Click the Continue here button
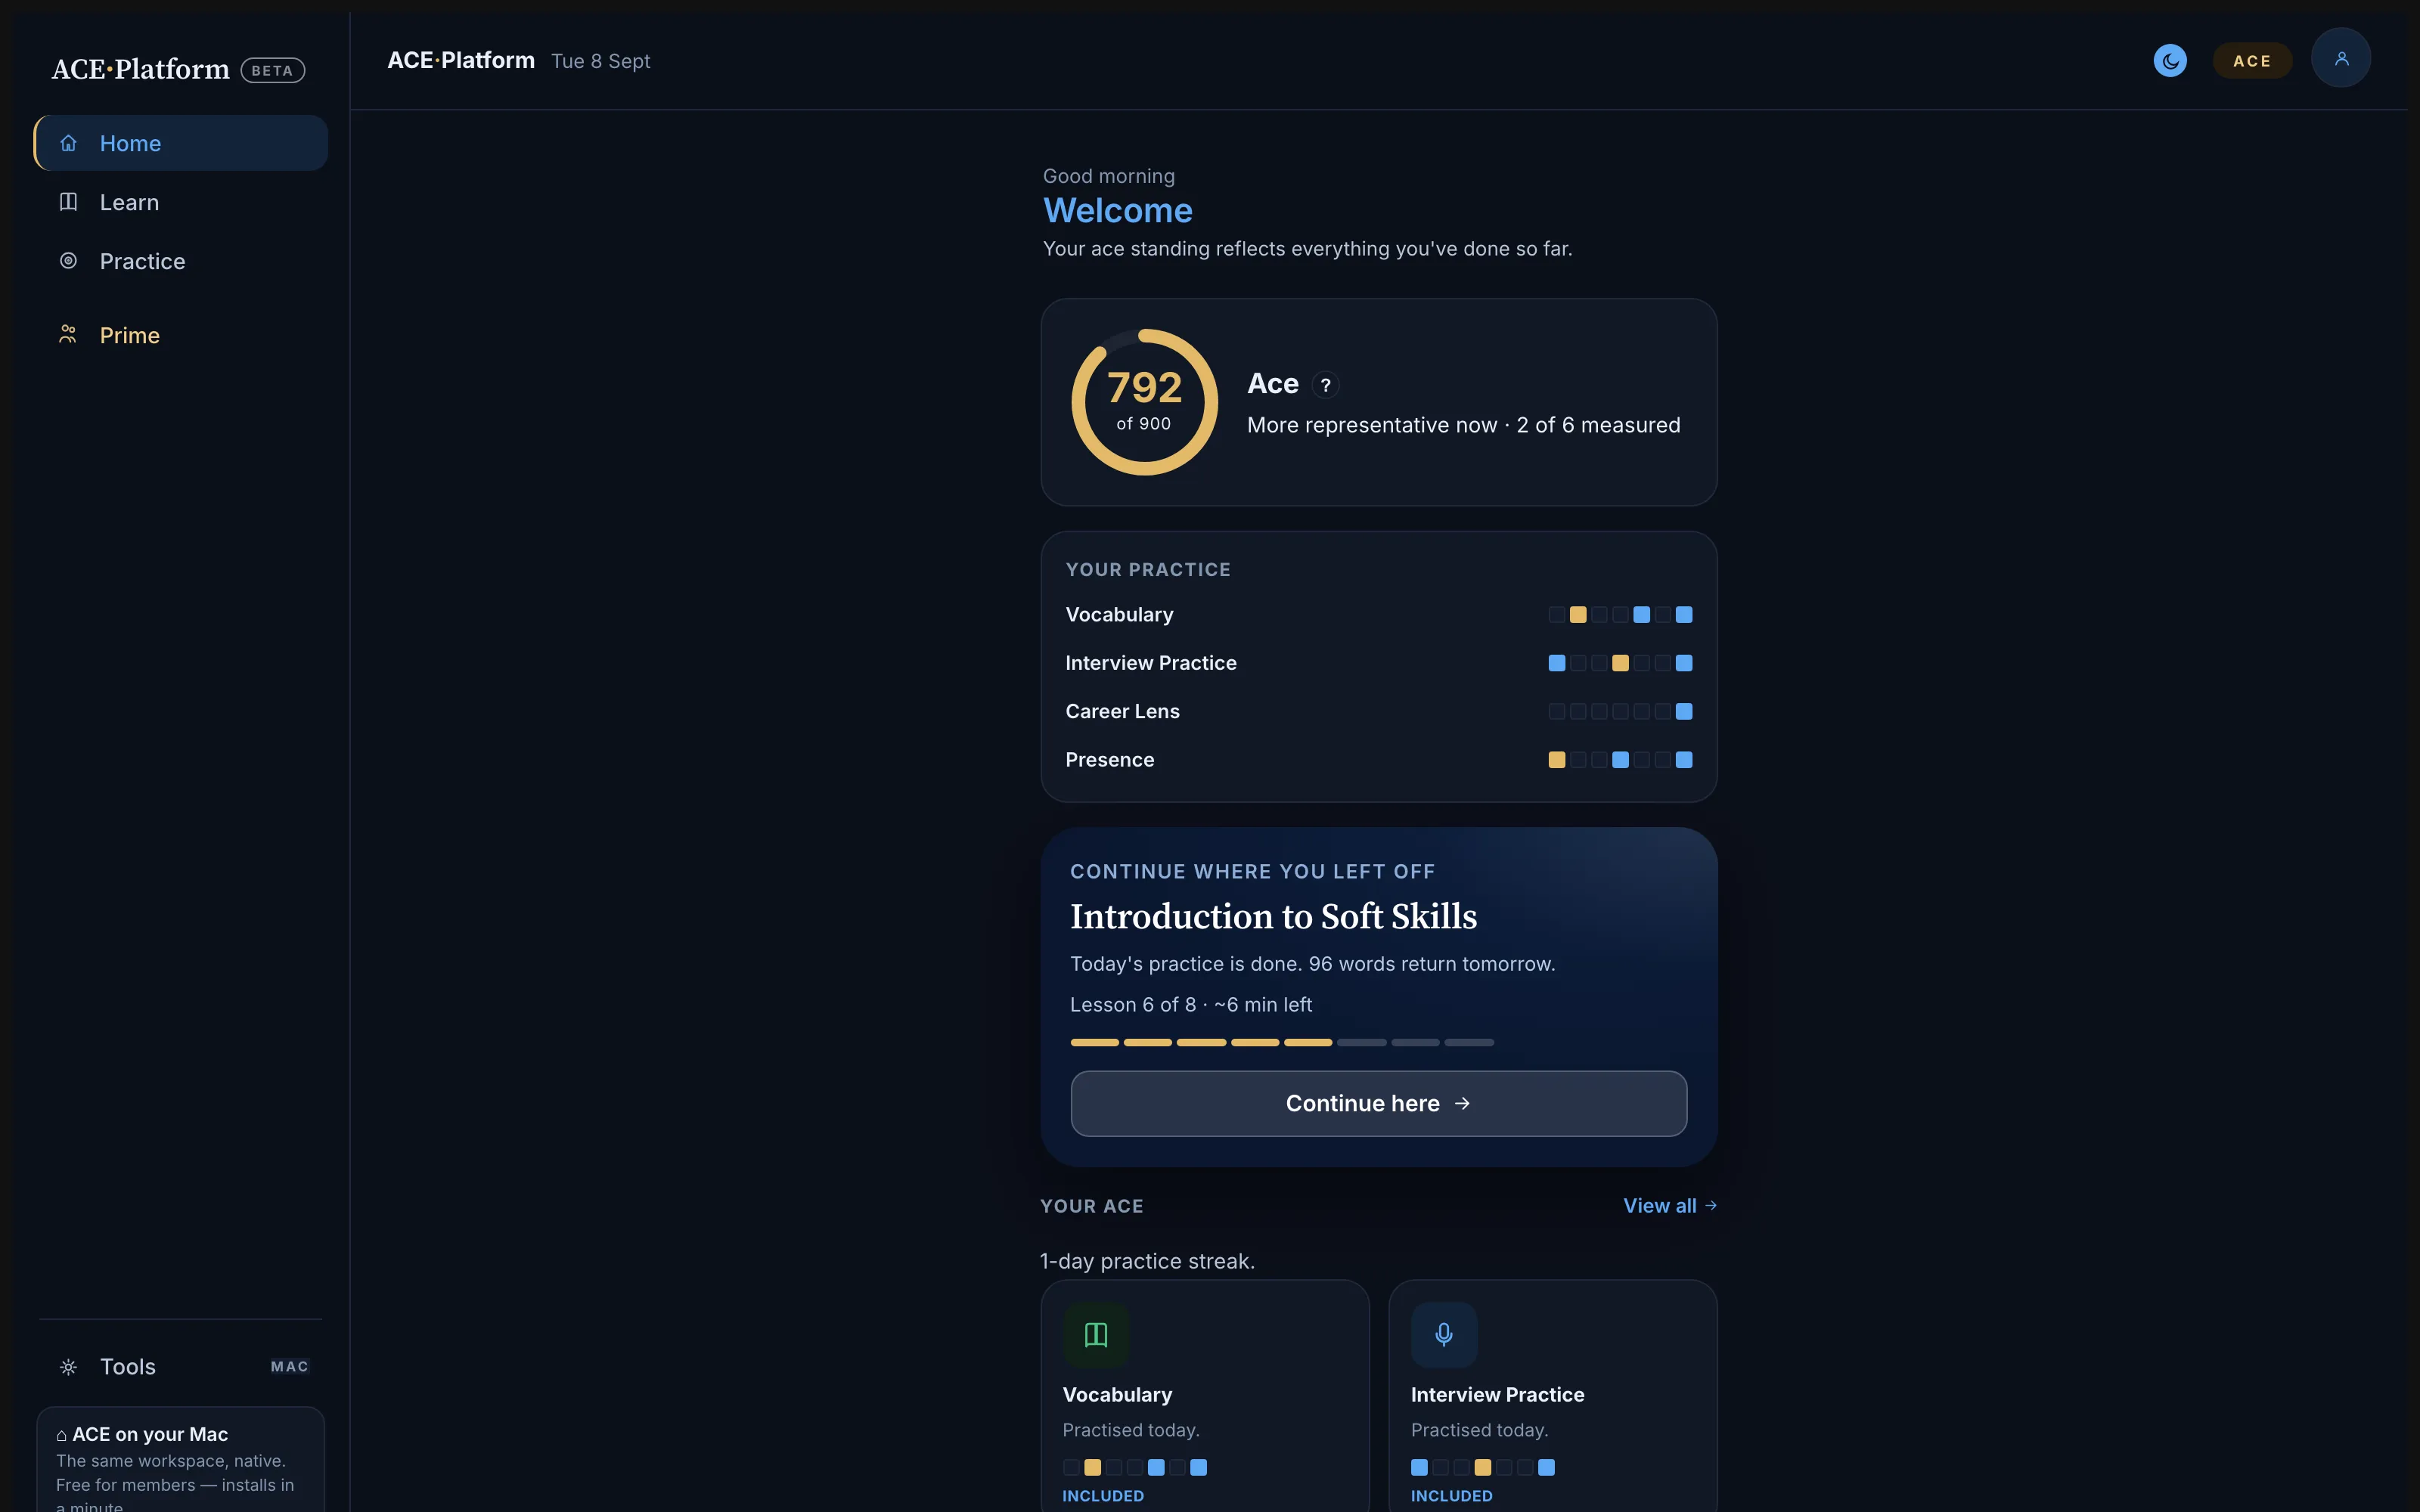The image size is (2420, 1512). coord(1379,1103)
